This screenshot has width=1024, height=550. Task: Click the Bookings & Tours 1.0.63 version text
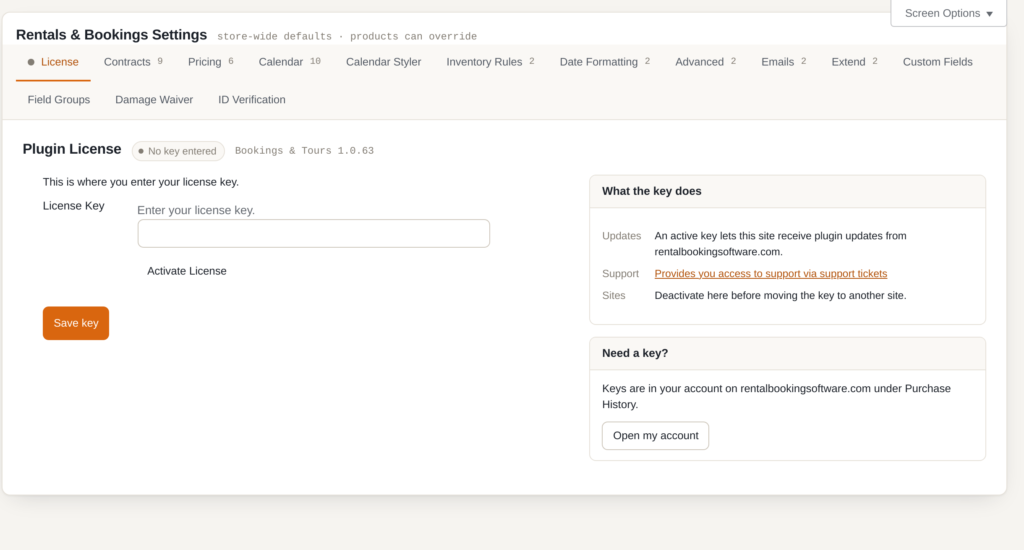point(304,151)
